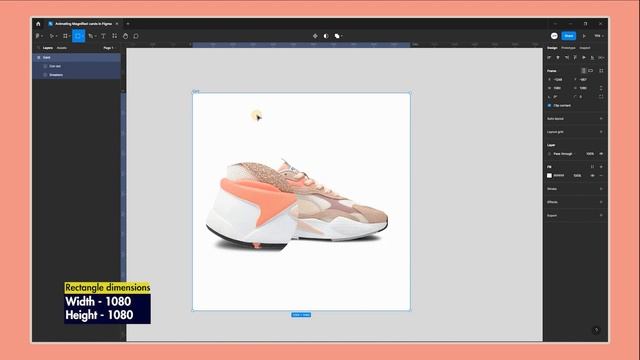Click the mask half-circle icon
The height and width of the screenshot is (360, 640).
pyautogui.click(x=326, y=36)
